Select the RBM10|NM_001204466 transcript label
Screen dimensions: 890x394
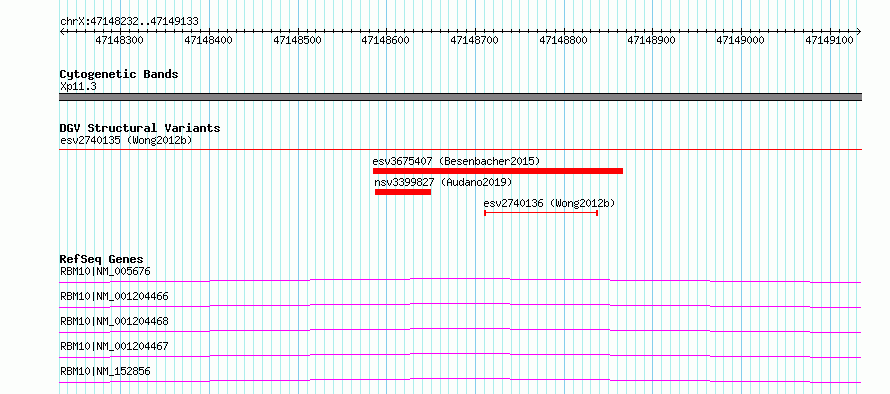click(x=114, y=296)
